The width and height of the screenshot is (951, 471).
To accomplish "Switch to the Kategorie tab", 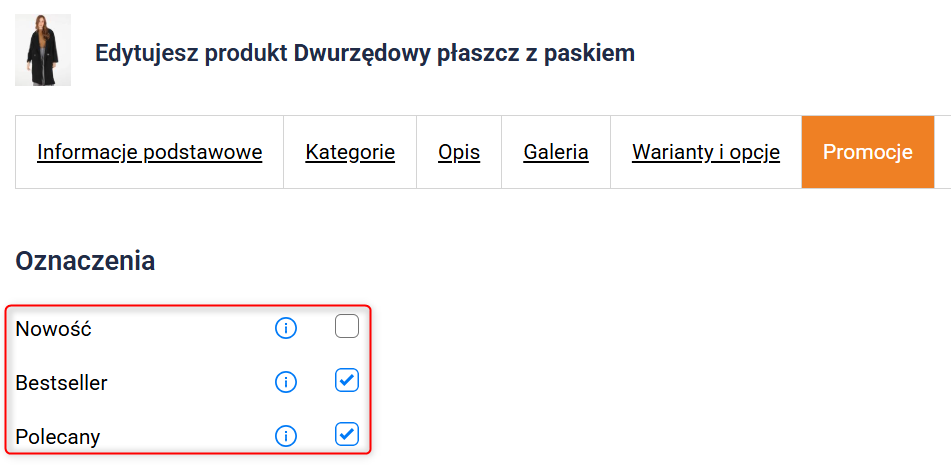I will click(x=350, y=152).
